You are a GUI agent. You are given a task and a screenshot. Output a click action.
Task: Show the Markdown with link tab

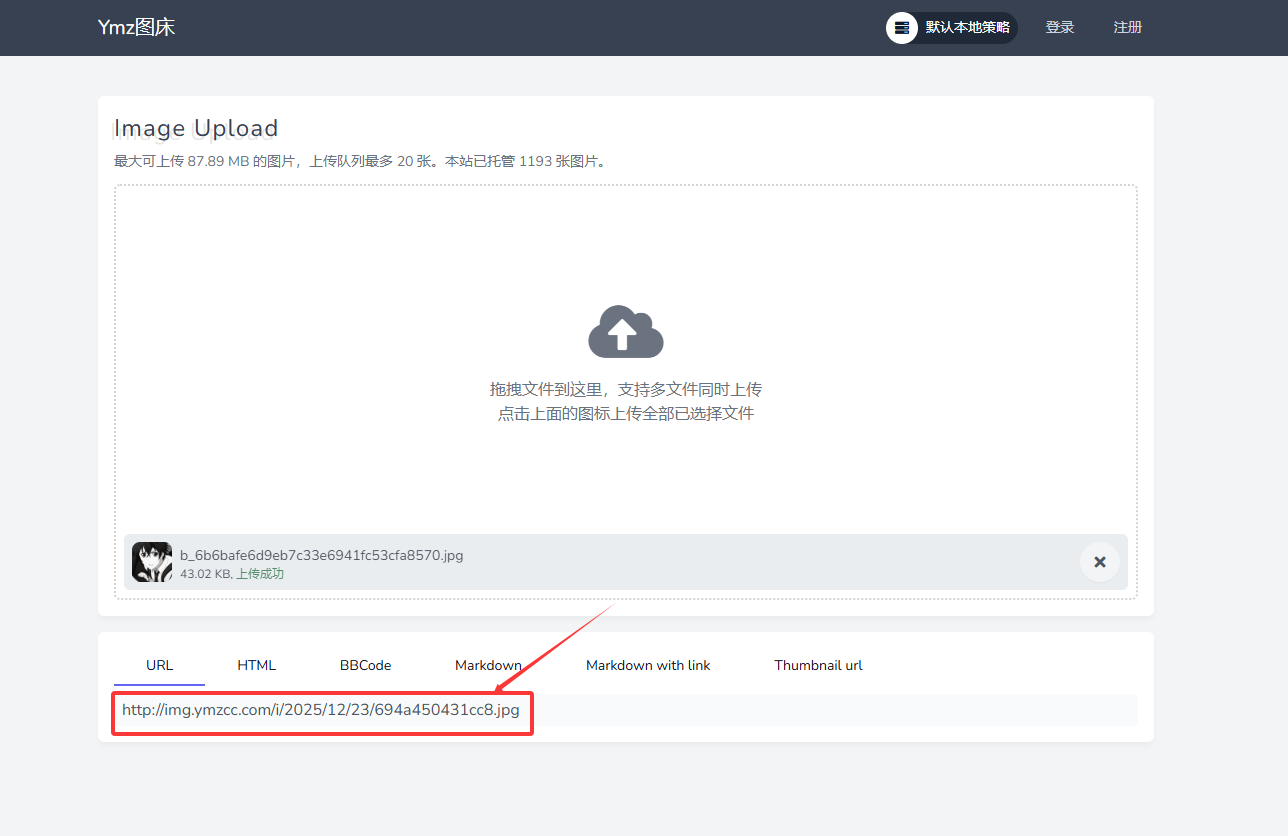(648, 665)
